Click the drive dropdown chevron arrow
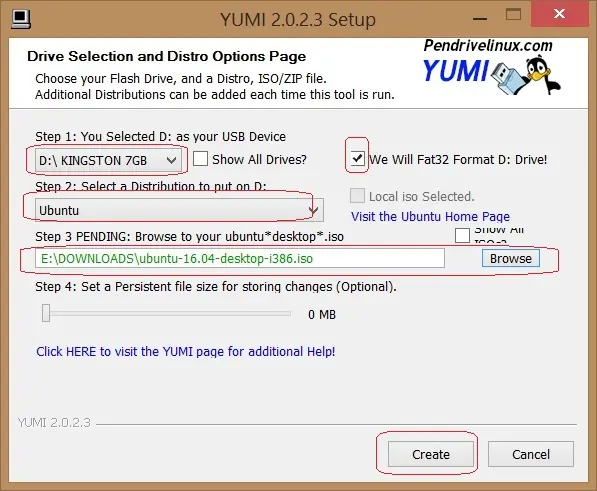Image resolution: width=597 pixels, height=491 pixels. pyautogui.click(x=171, y=160)
